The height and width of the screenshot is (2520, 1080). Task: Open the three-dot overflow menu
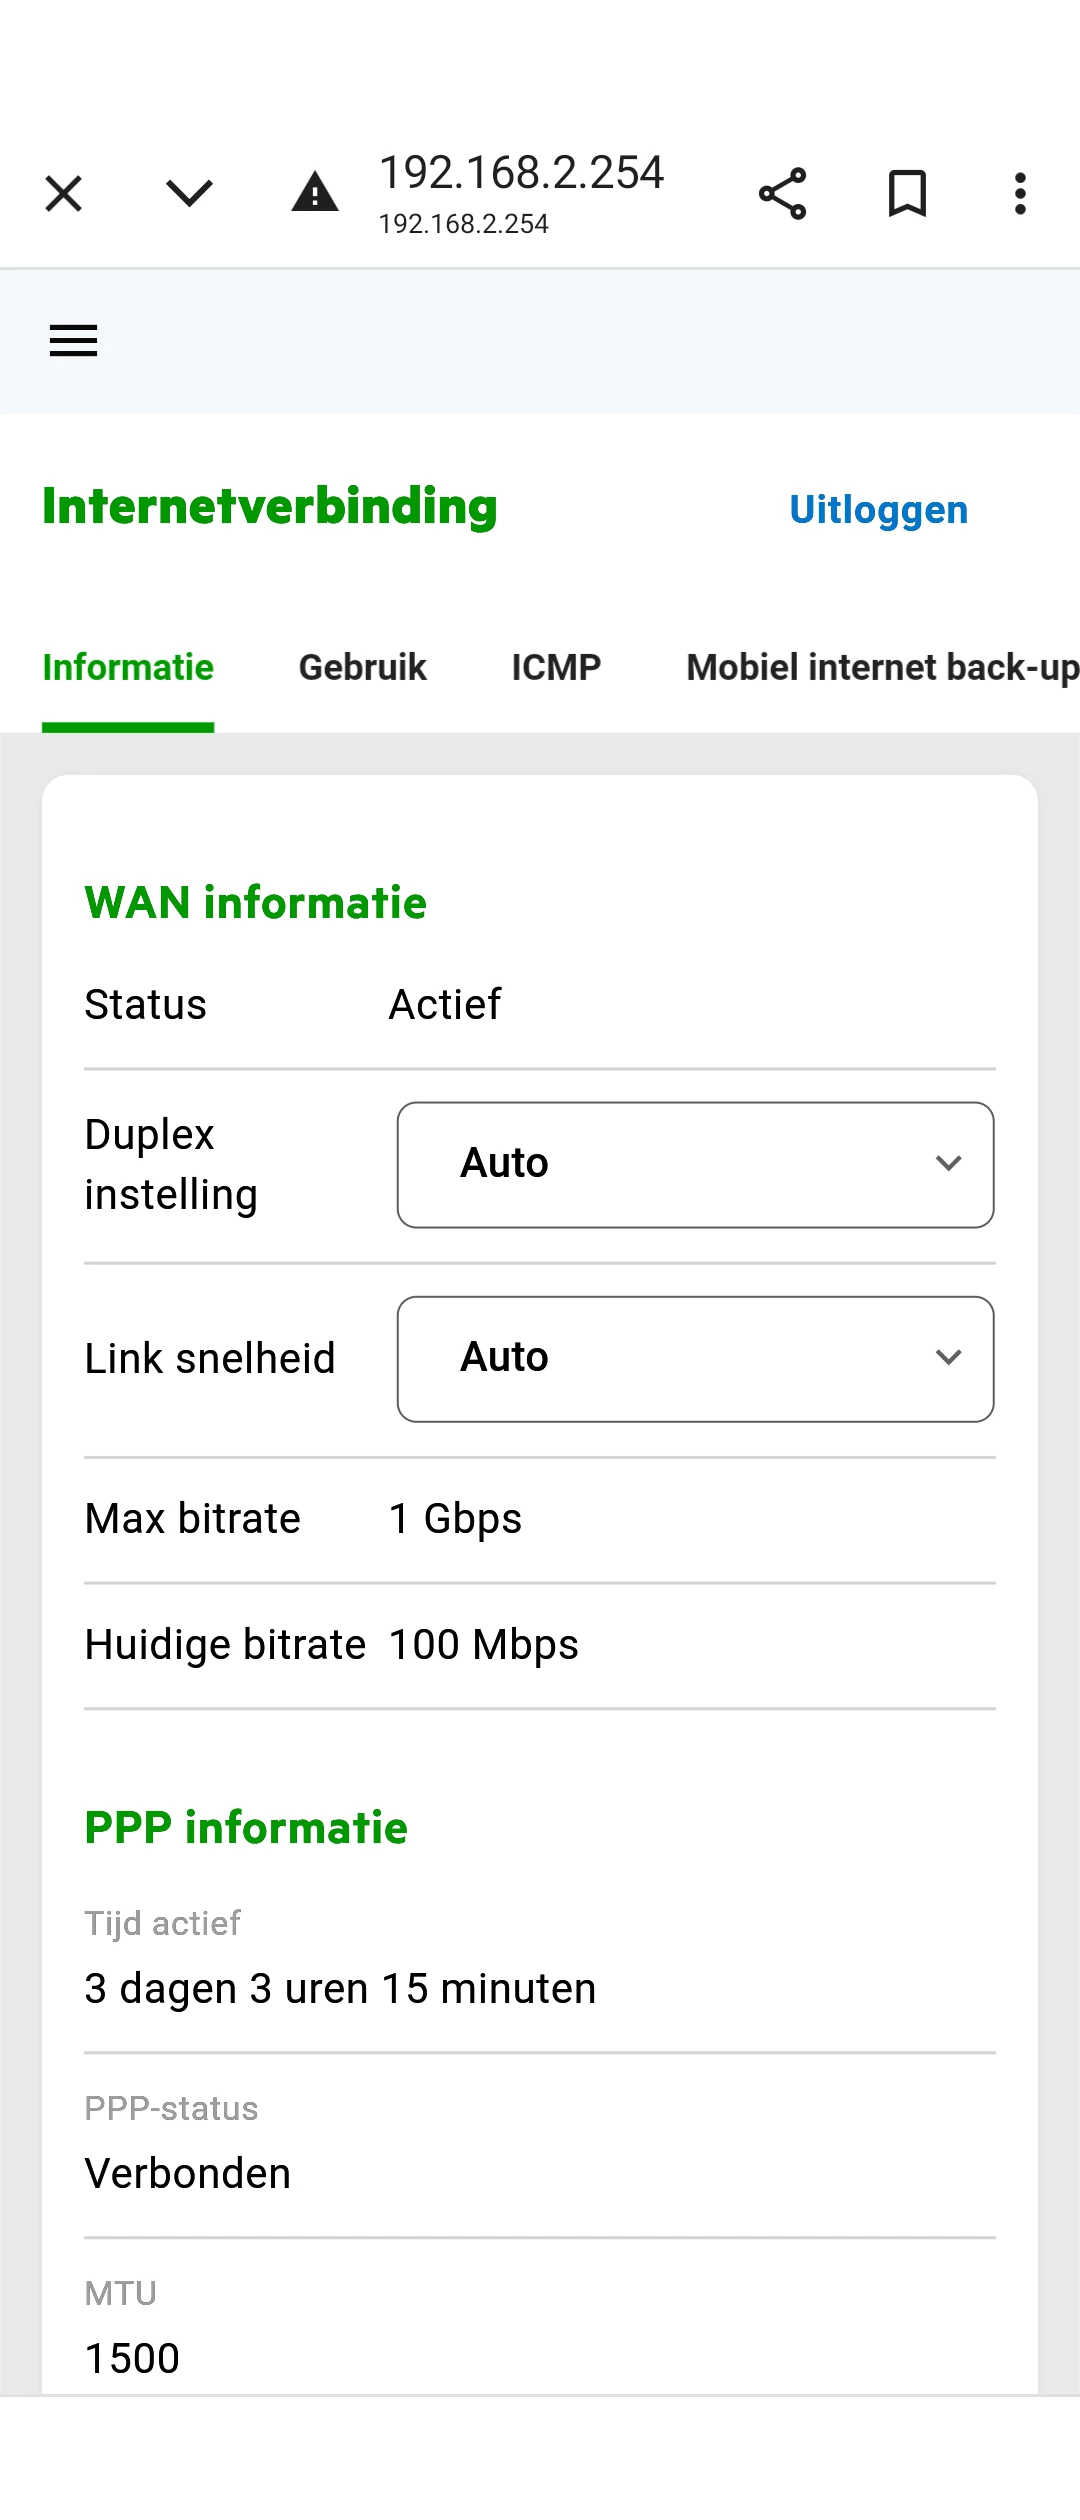(1020, 194)
